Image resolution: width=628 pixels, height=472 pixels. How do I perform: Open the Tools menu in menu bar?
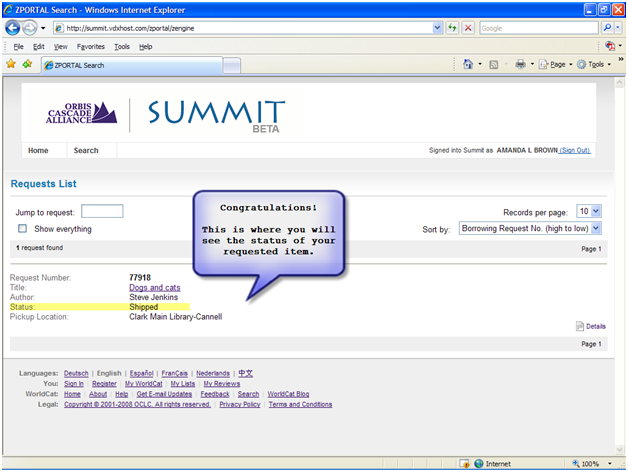[x=122, y=46]
